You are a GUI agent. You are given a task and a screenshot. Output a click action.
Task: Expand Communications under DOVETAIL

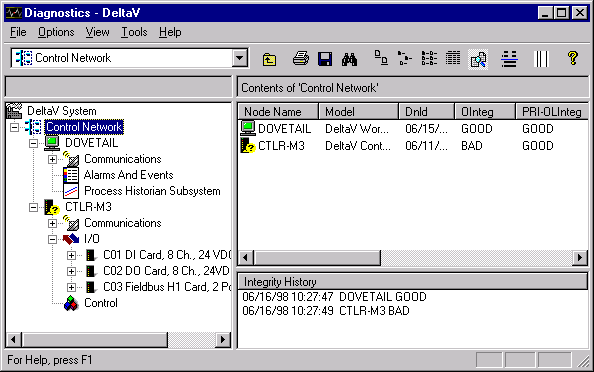(x=52, y=159)
